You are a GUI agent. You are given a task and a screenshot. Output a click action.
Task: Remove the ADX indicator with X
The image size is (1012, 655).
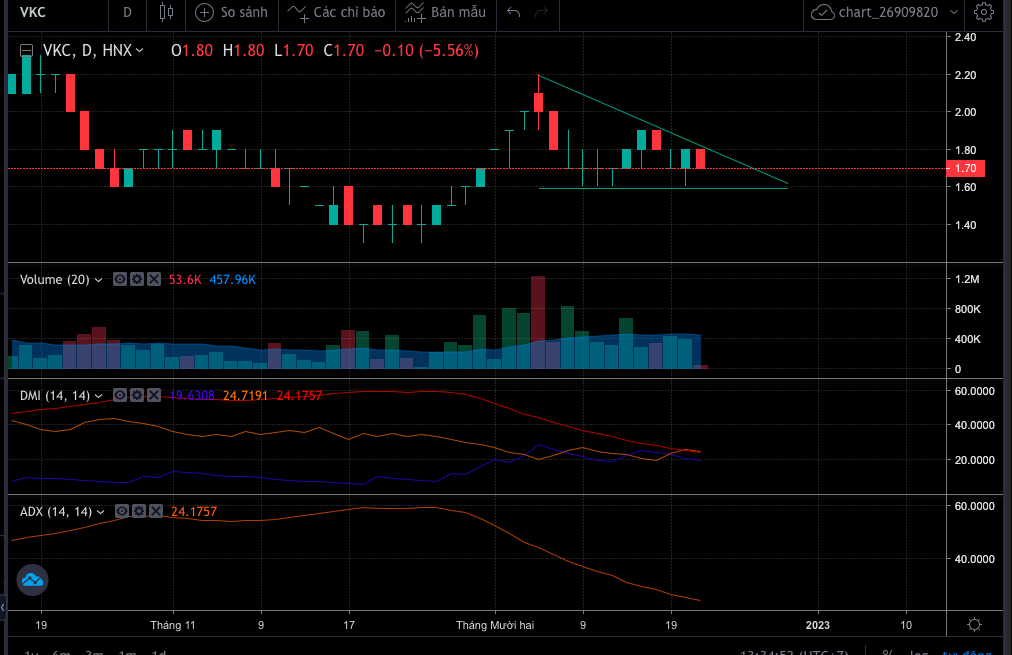[x=154, y=512]
